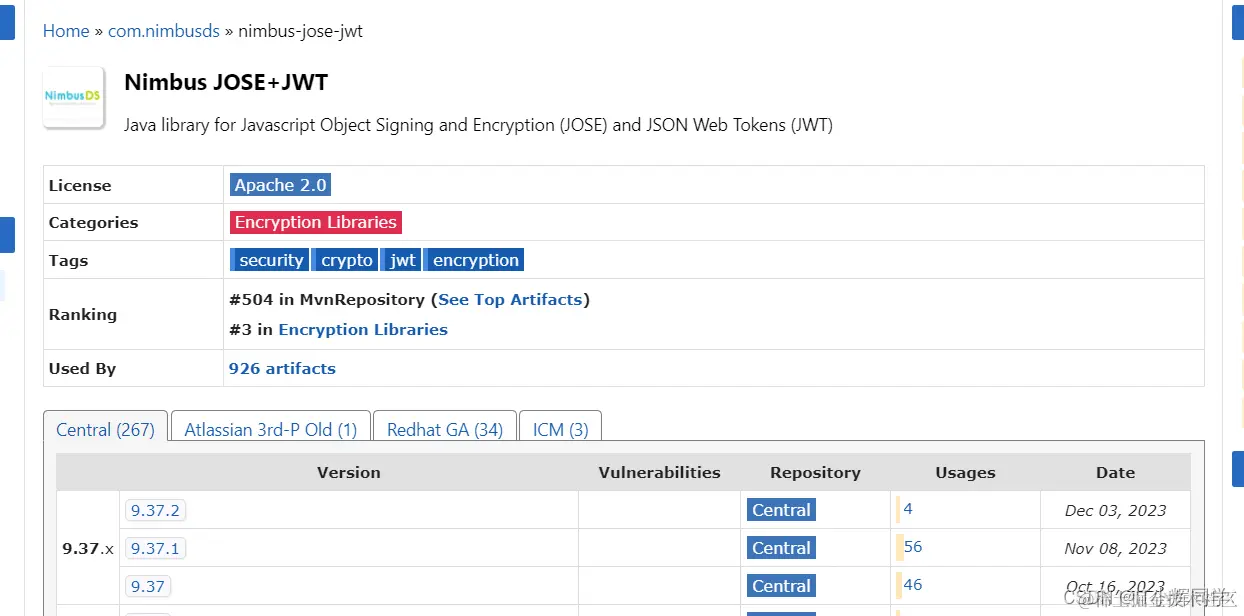Viewport: 1244px width, 616px height.
Task: Select the security tag
Action: 270,259
